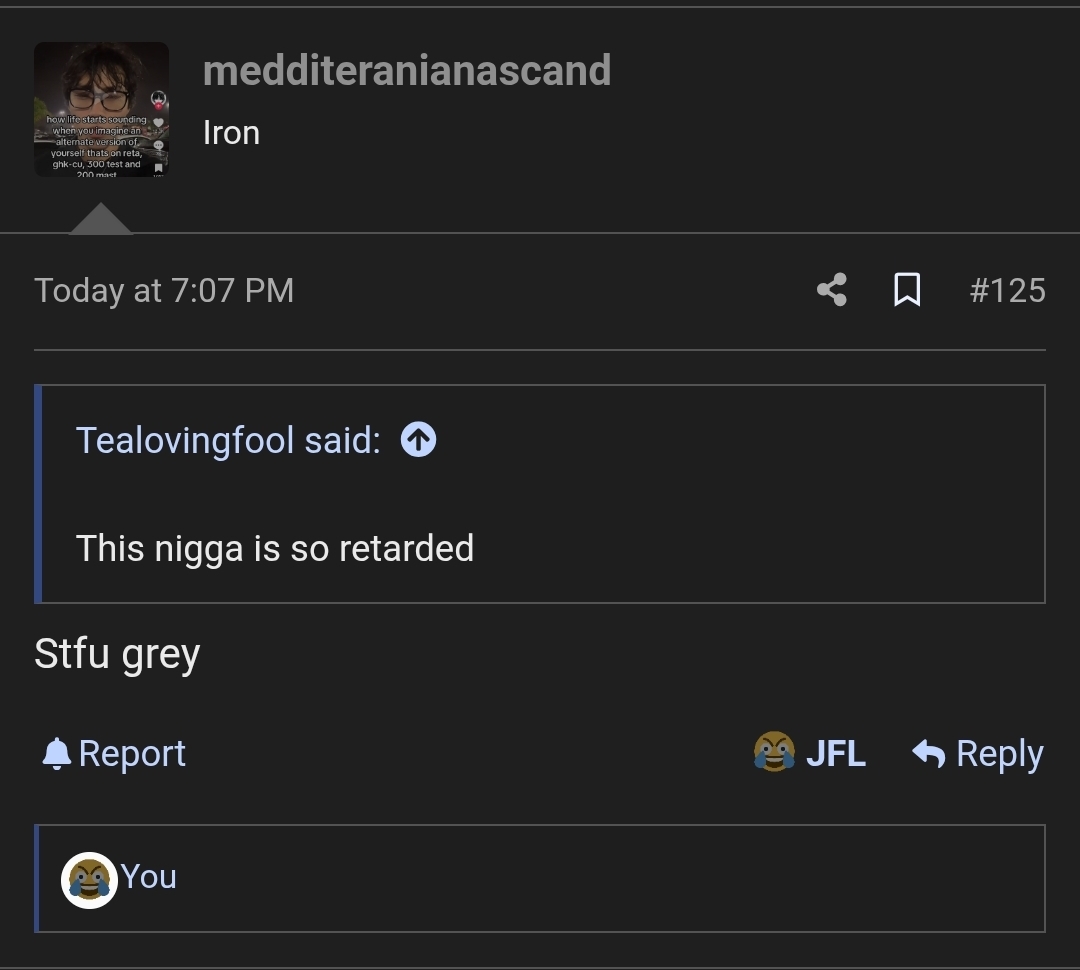Click the laughing emoji beside JFL

tap(774, 752)
